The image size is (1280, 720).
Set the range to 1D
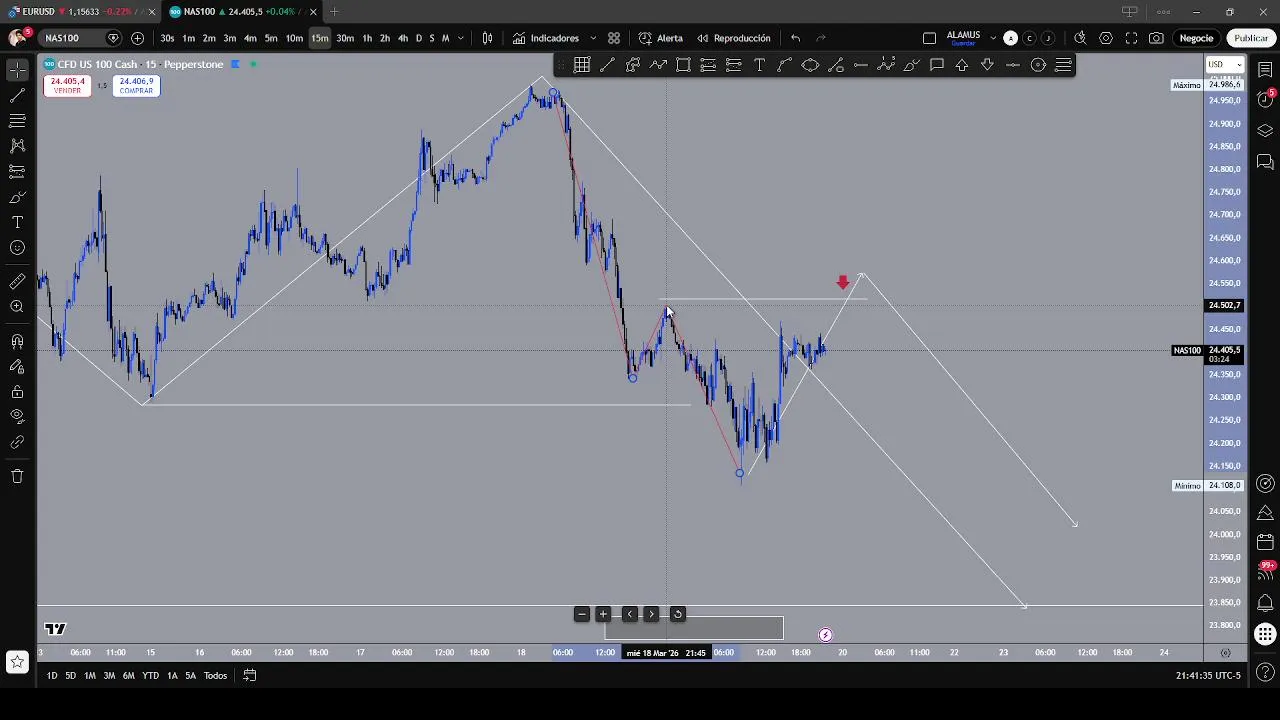click(x=51, y=675)
